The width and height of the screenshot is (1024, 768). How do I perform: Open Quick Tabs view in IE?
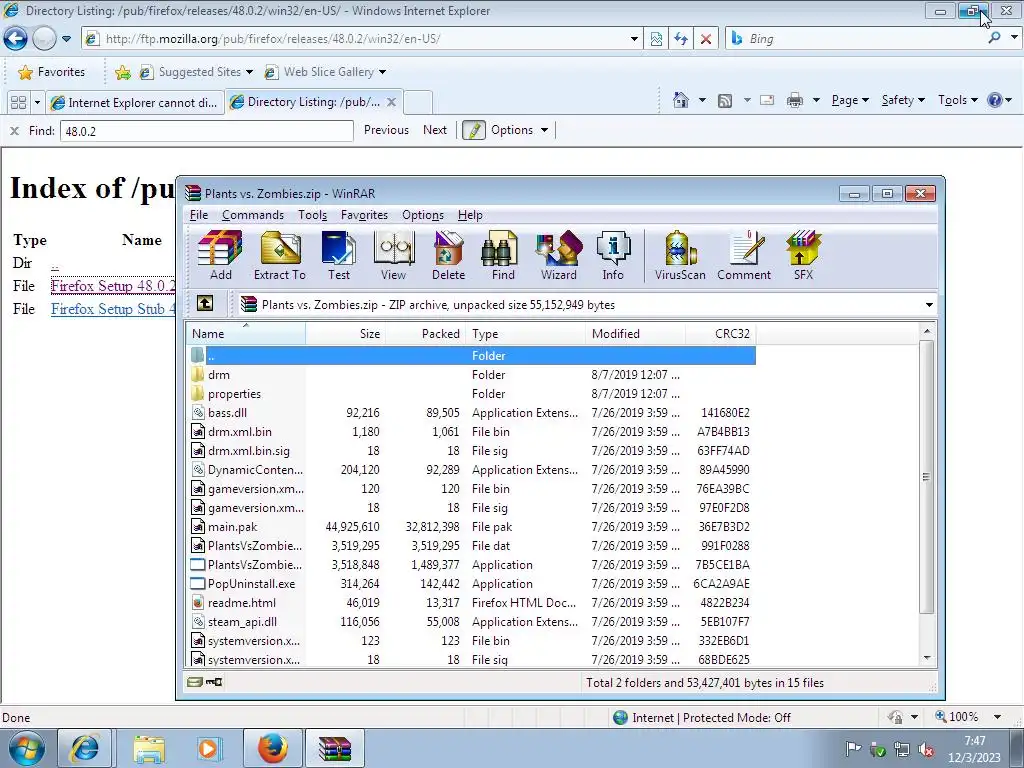[18, 103]
